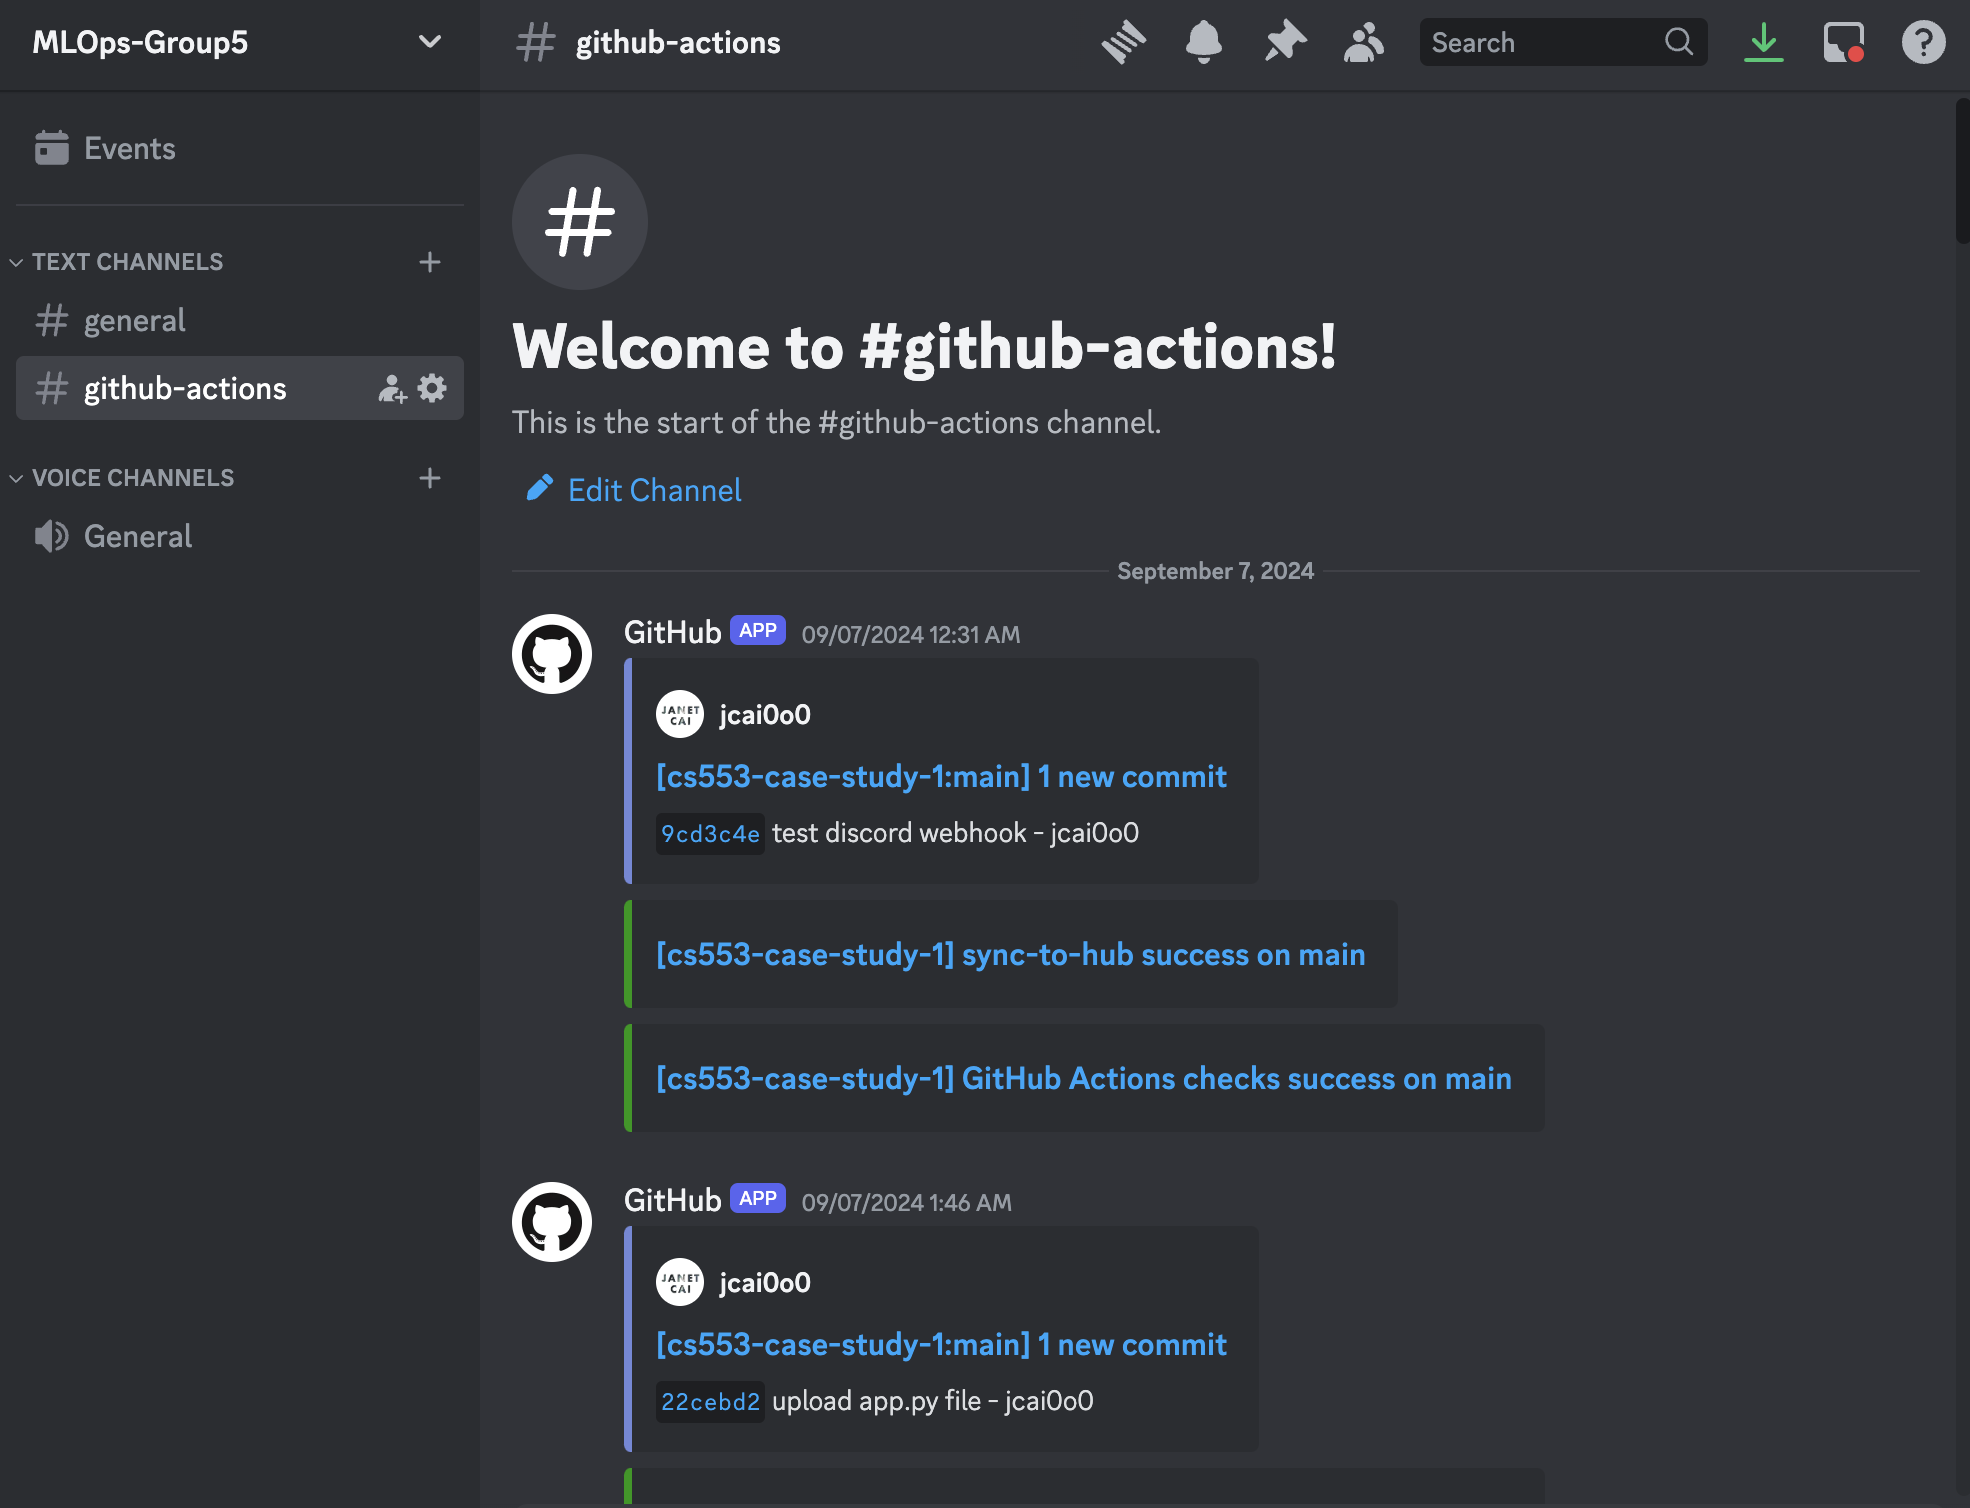Screen dimensions: 1970x1508
Task: Show pinned messages pin icon
Action: (1284, 42)
